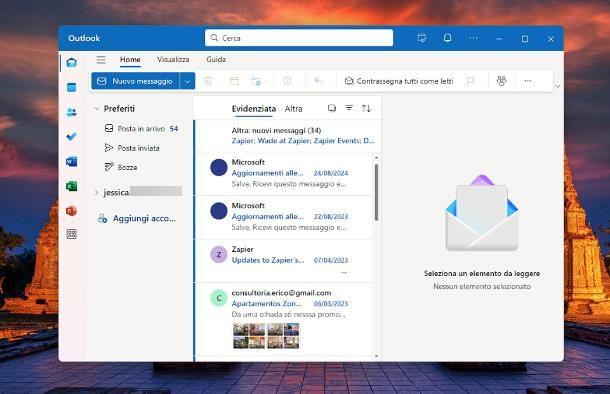Click the Delete trash icon in toolbar

pyautogui.click(x=208, y=81)
